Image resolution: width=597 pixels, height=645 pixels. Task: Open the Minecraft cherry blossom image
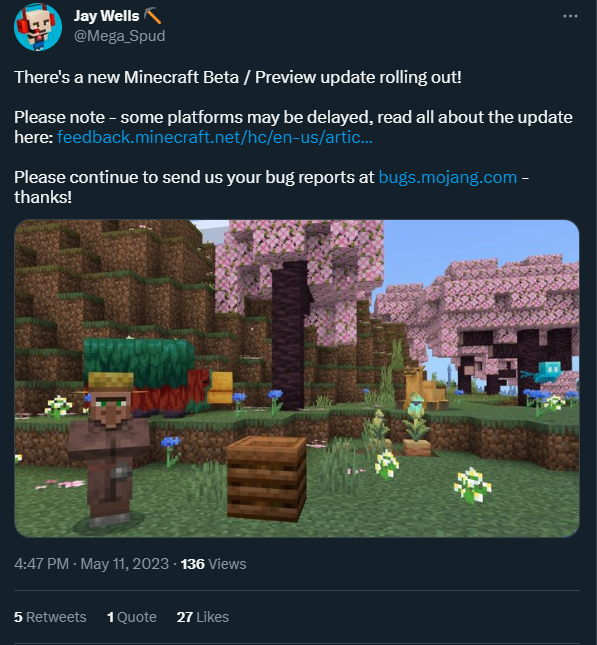pyautogui.click(x=297, y=378)
